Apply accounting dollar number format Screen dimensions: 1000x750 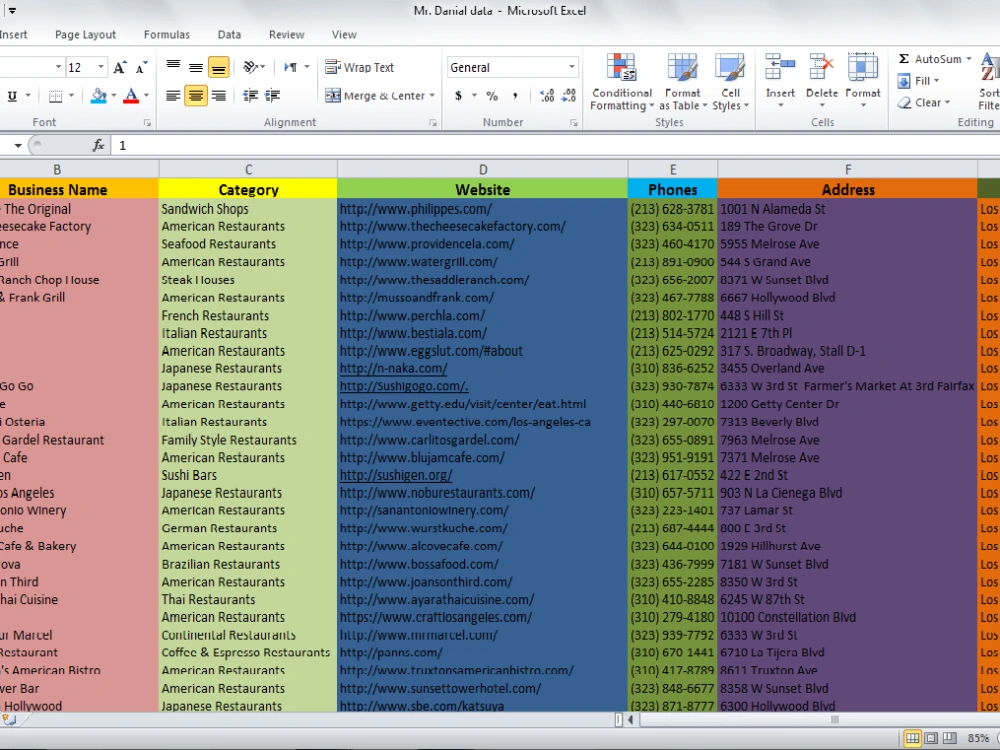click(x=458, y=96)
